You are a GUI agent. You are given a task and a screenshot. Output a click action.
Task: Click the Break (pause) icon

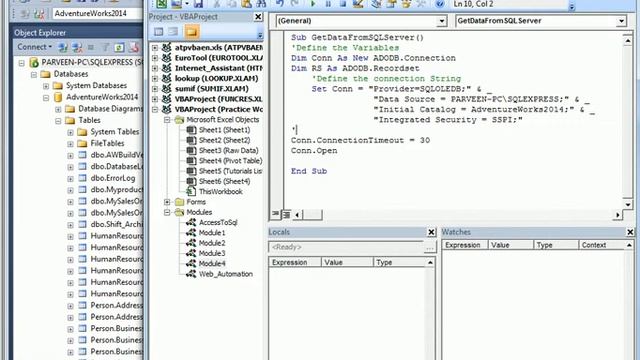pyautogui.click(x=328, y=4)
